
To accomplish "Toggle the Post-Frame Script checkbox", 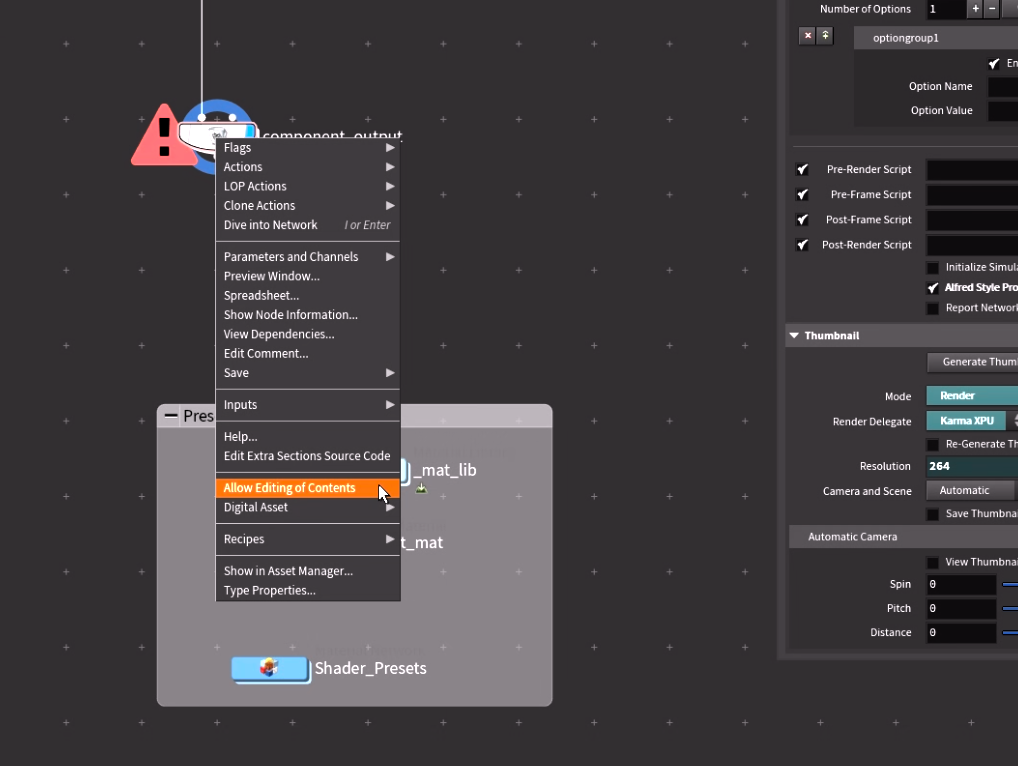I will pos(802,220).
